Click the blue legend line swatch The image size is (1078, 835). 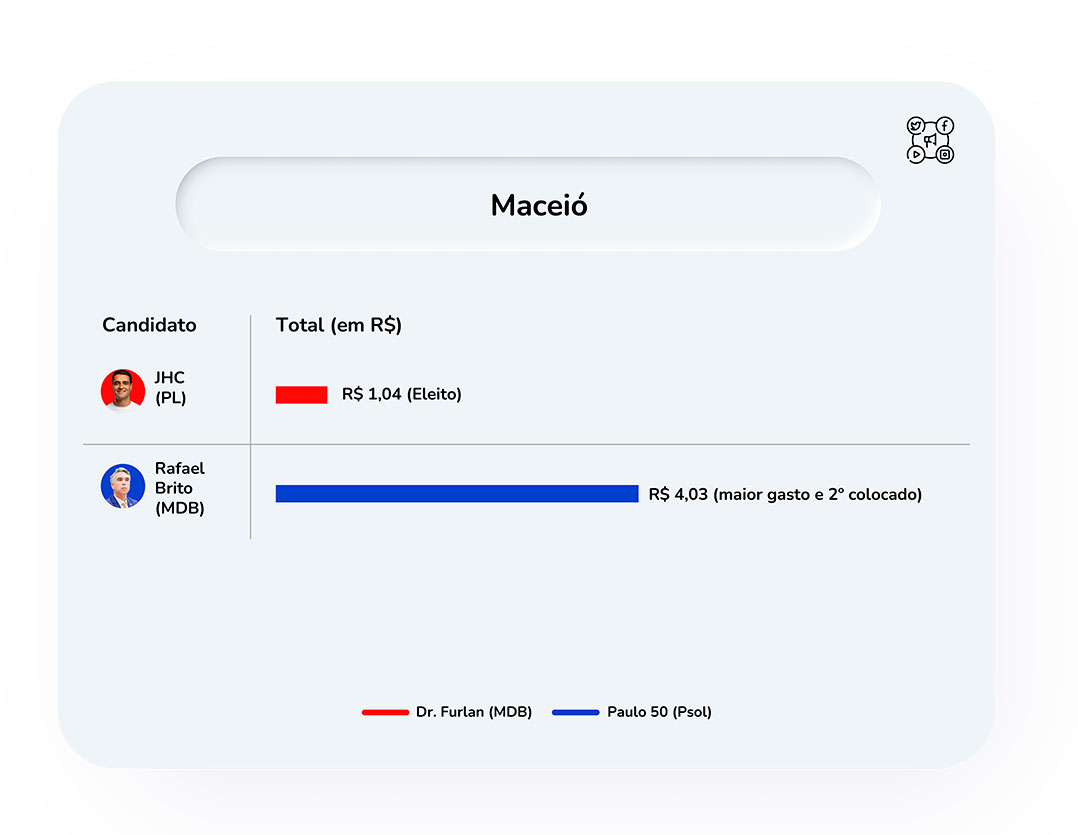[576, 713]
